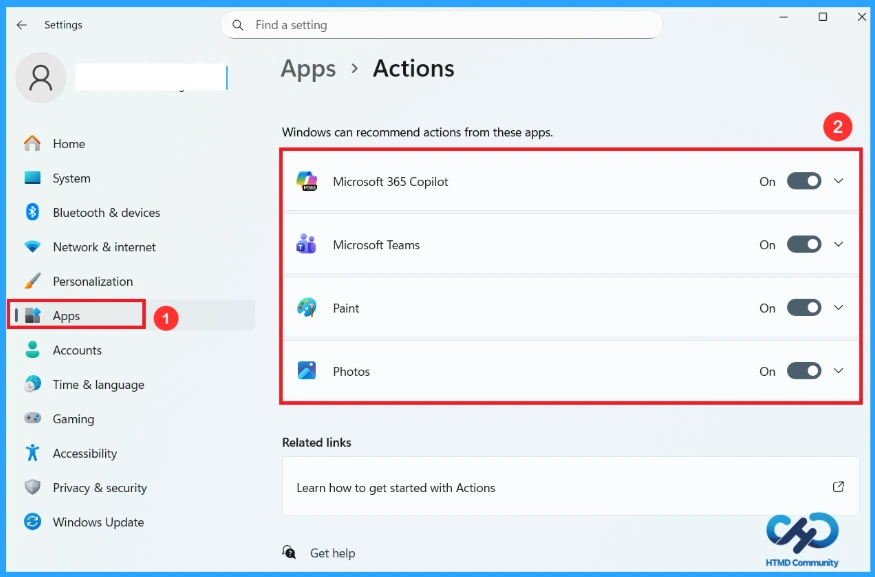Disable the Photos actions toggle
This screenshot has width=875, height=577.
[x=804, y=371]
